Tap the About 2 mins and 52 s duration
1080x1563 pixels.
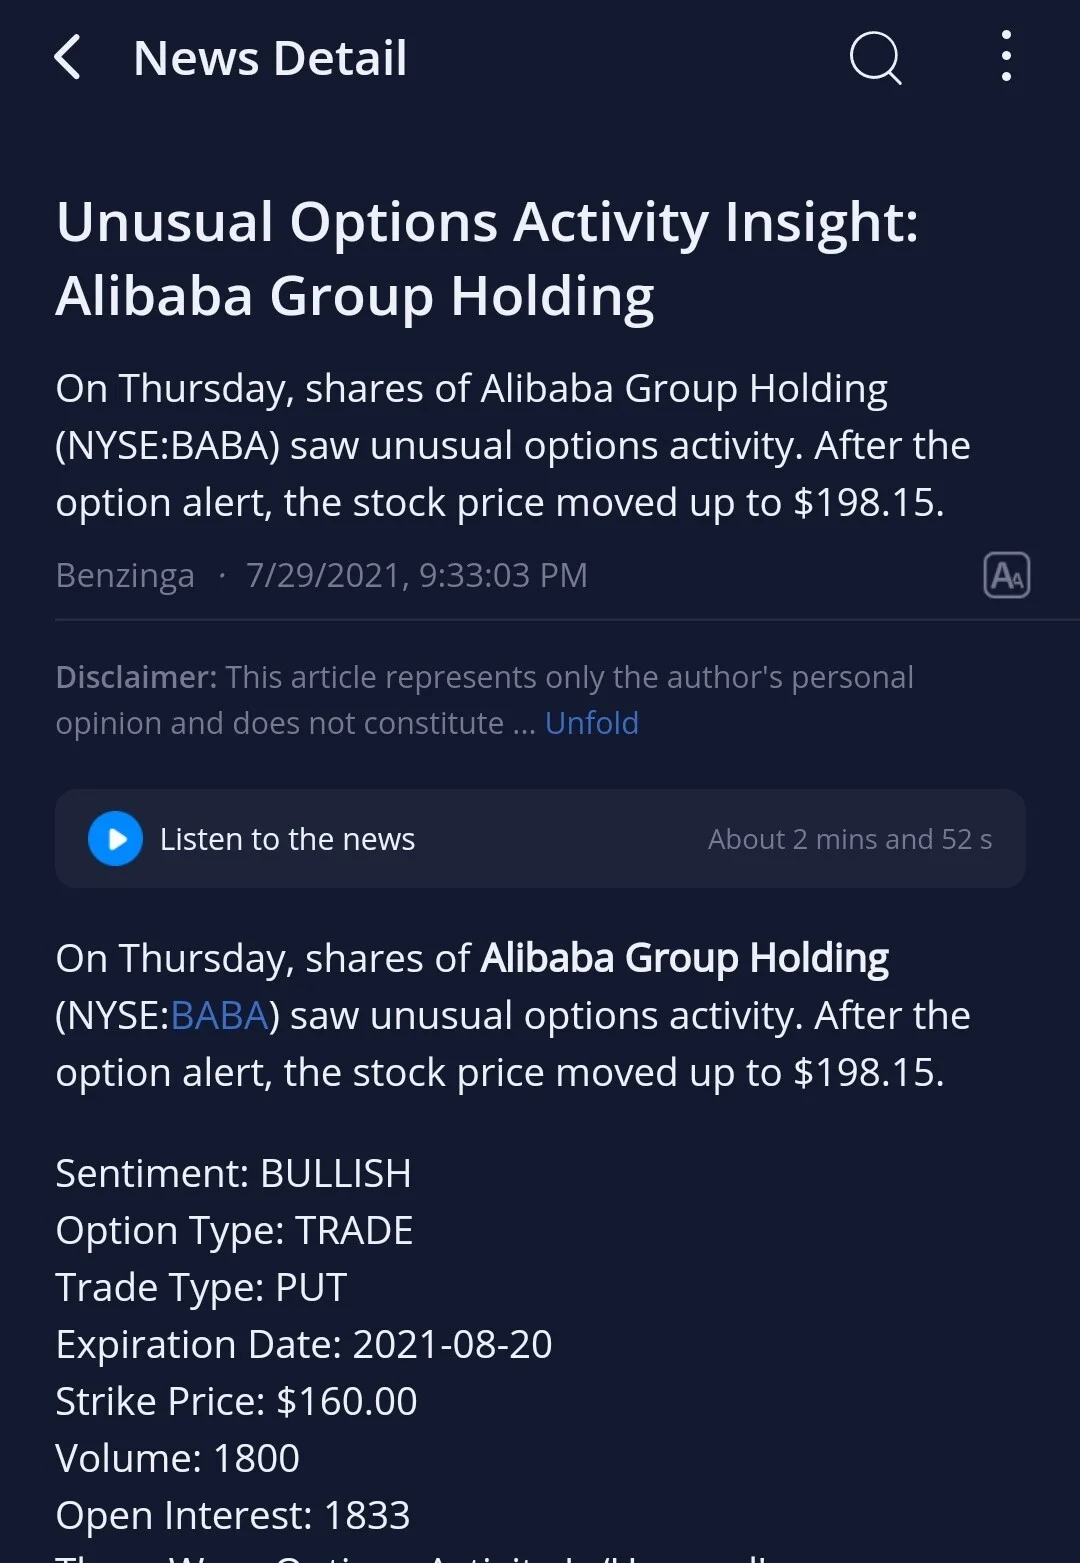coord(850,839)
